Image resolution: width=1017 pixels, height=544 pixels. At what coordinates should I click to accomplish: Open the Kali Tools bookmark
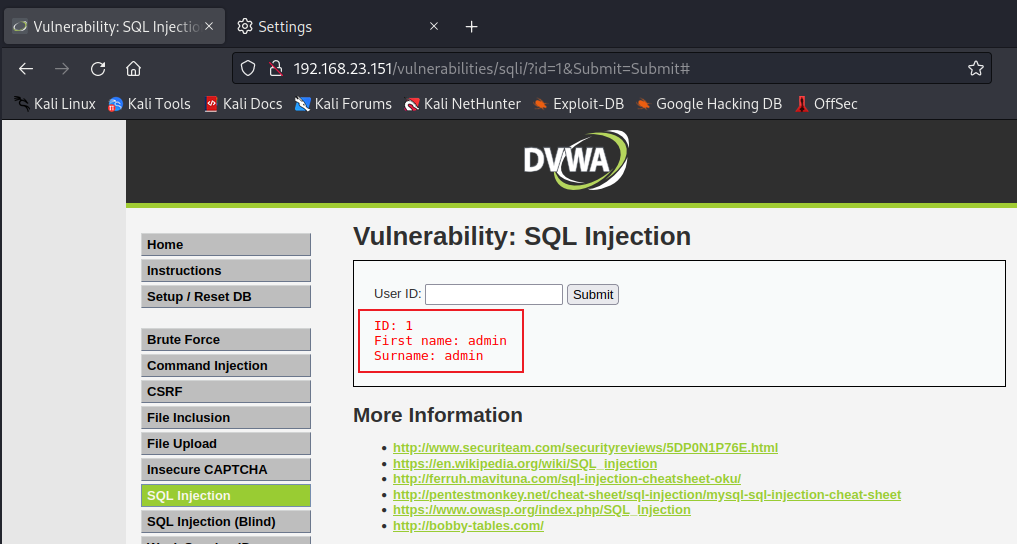149,104
